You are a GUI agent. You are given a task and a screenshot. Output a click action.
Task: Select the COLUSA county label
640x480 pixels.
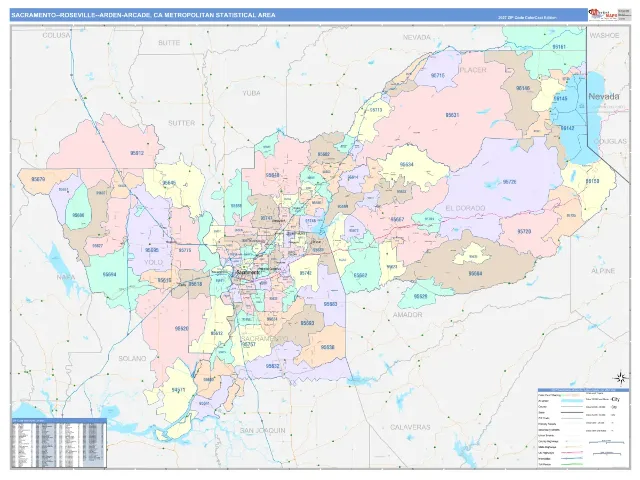[x=56, y=36]
